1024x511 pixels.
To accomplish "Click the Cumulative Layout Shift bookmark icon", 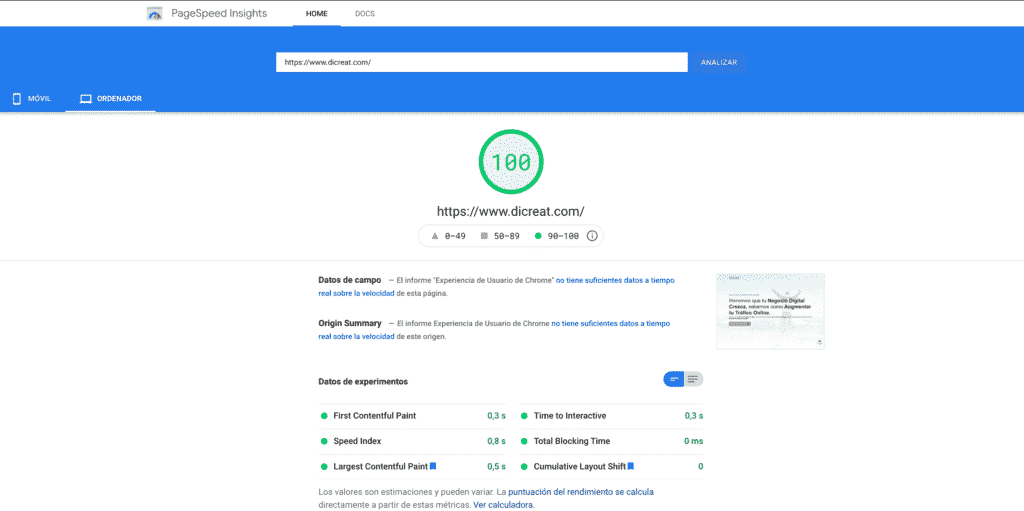I will click(631, 466).
